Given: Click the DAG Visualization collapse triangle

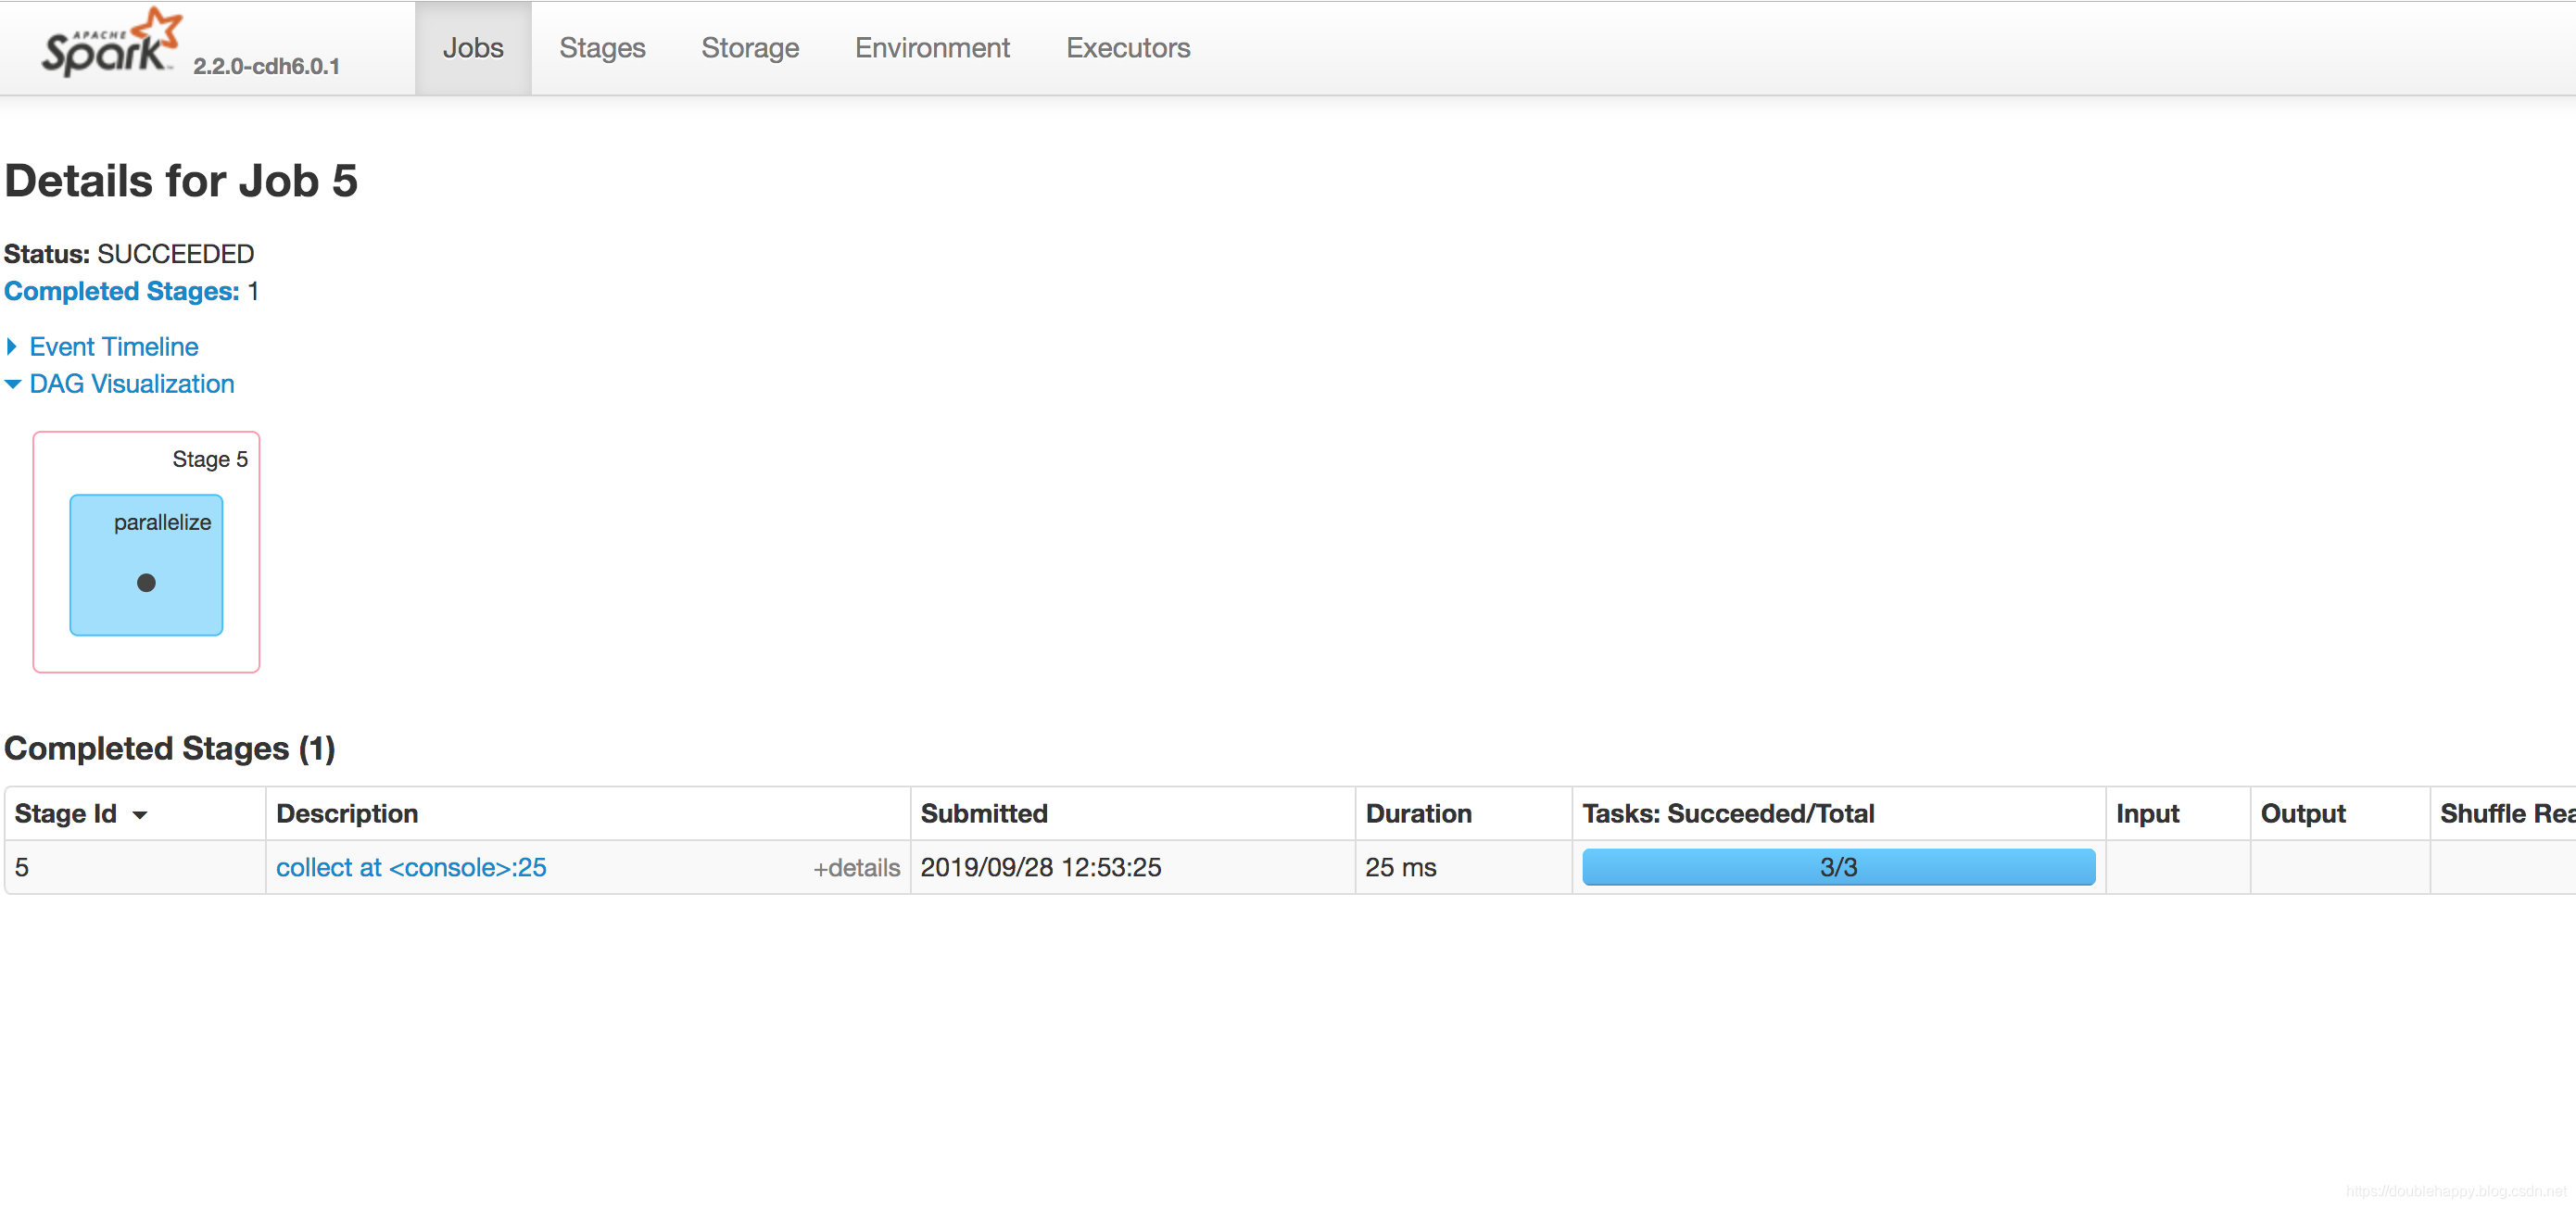Looking at the screenshot, I should (12, 384).
